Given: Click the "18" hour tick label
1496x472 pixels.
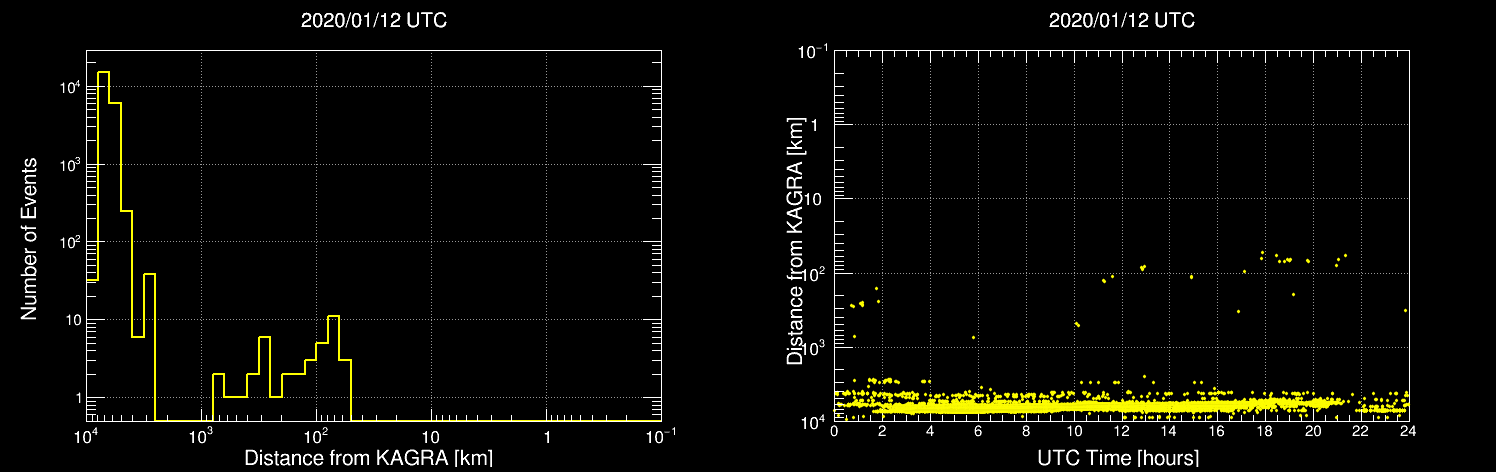Looking at the screenshot, I should [x=1264, y=432].
